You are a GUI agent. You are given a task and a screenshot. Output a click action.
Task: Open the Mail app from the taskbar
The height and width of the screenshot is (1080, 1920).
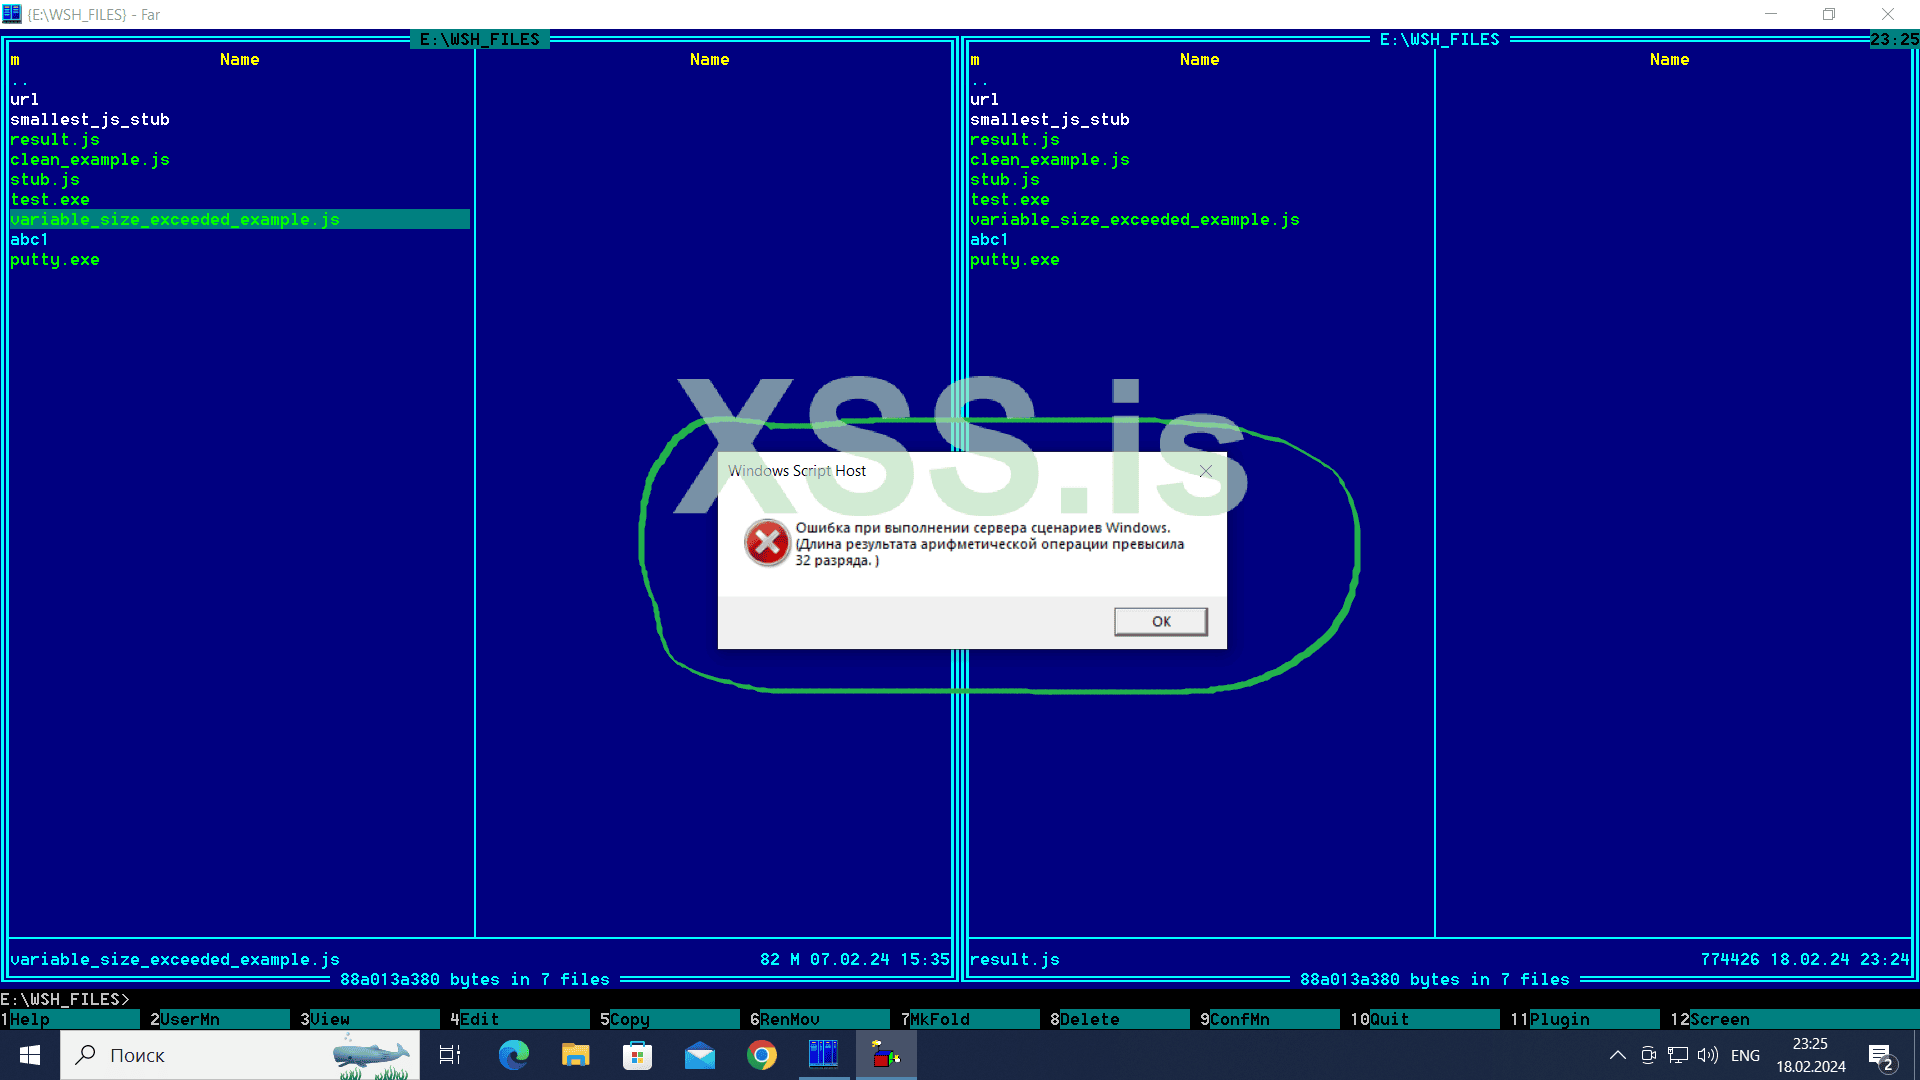tap(699, 1055)
